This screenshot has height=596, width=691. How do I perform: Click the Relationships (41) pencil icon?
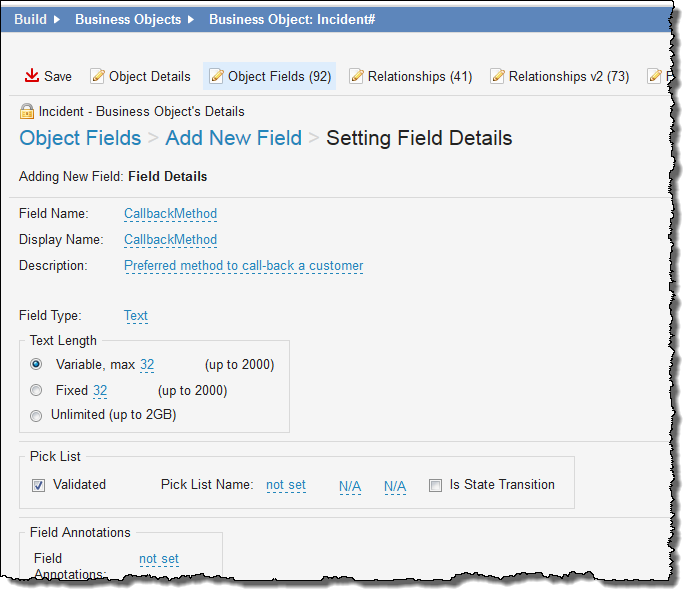(356, 76)
